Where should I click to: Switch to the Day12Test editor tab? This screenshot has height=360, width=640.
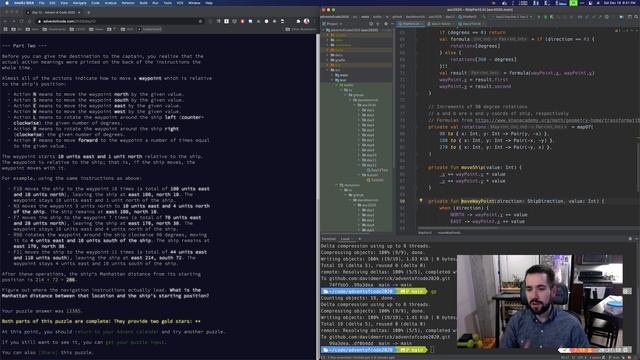point(472,24)
